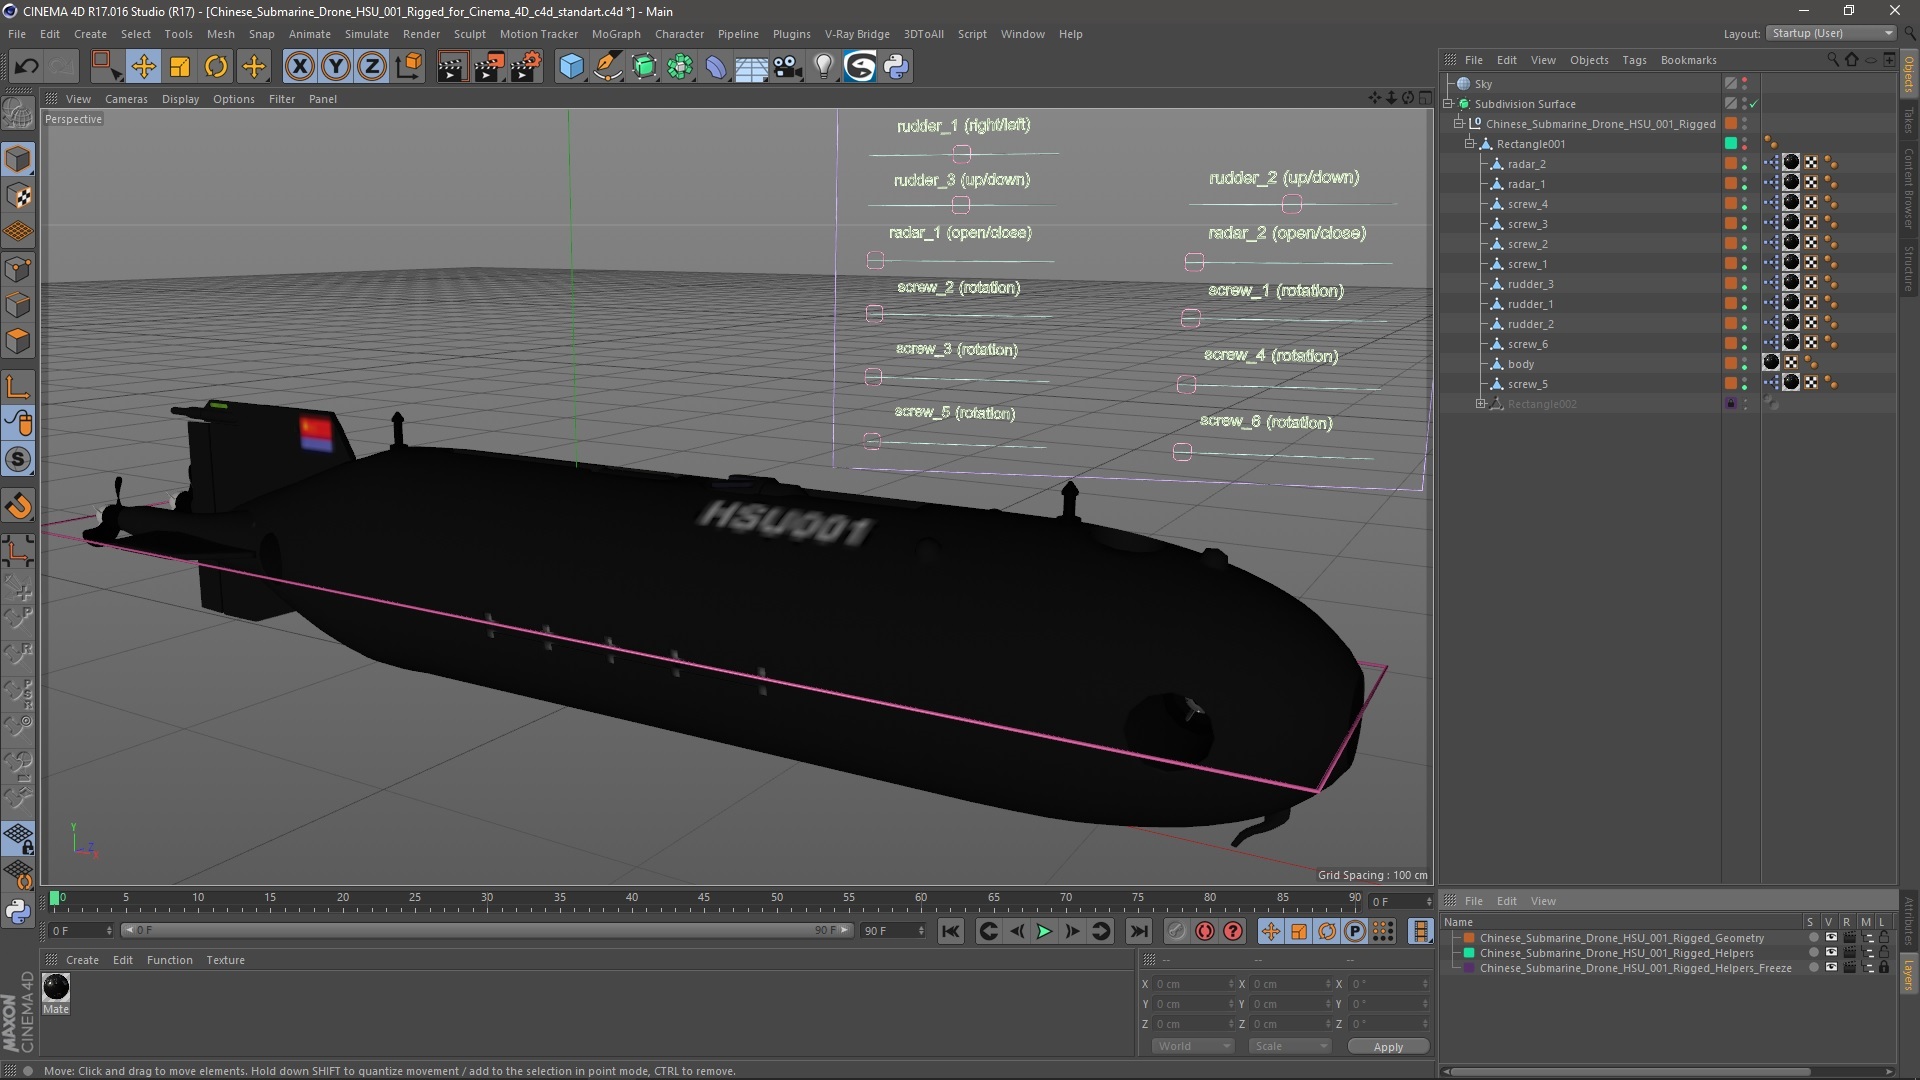The width and height of the screenshot is (1920, 1080).
Task: Open the viewport Cameras menu
Action: [x=126, y=99]
